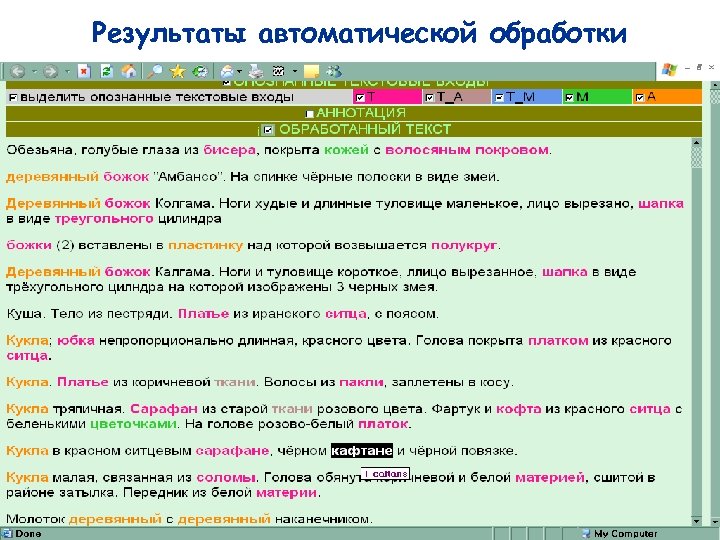Viewport: 720px width, 540px height.
Task: Click the Windows flag logo
Action: tap(669, 70)
